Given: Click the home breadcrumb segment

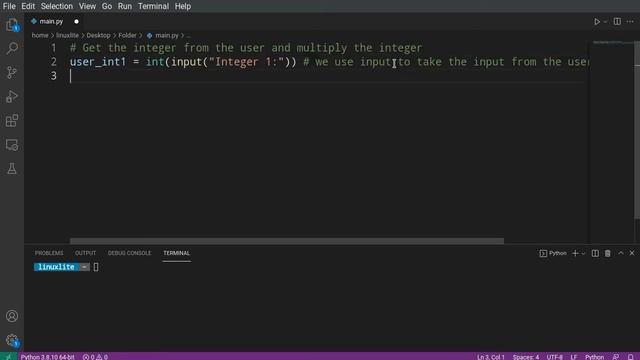Looking at the screenshot, I should pos(40,36).
